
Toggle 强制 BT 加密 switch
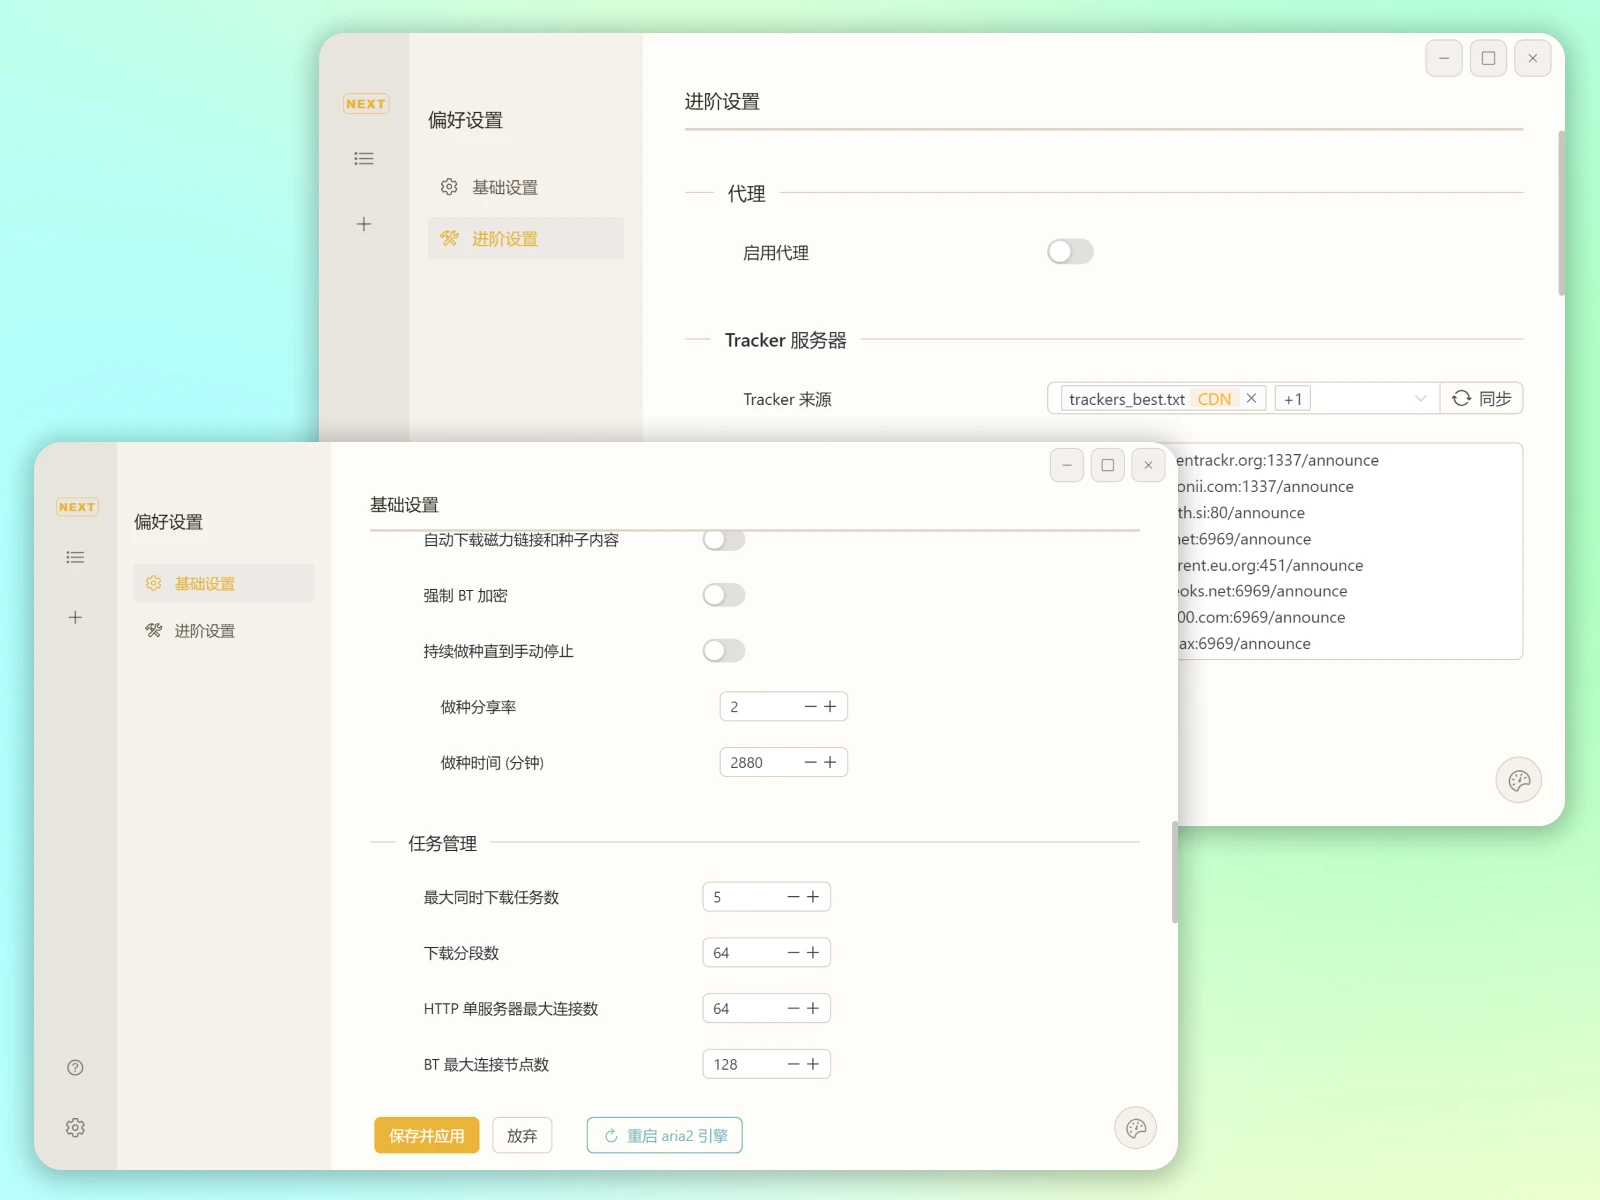[x=724, y=596]
